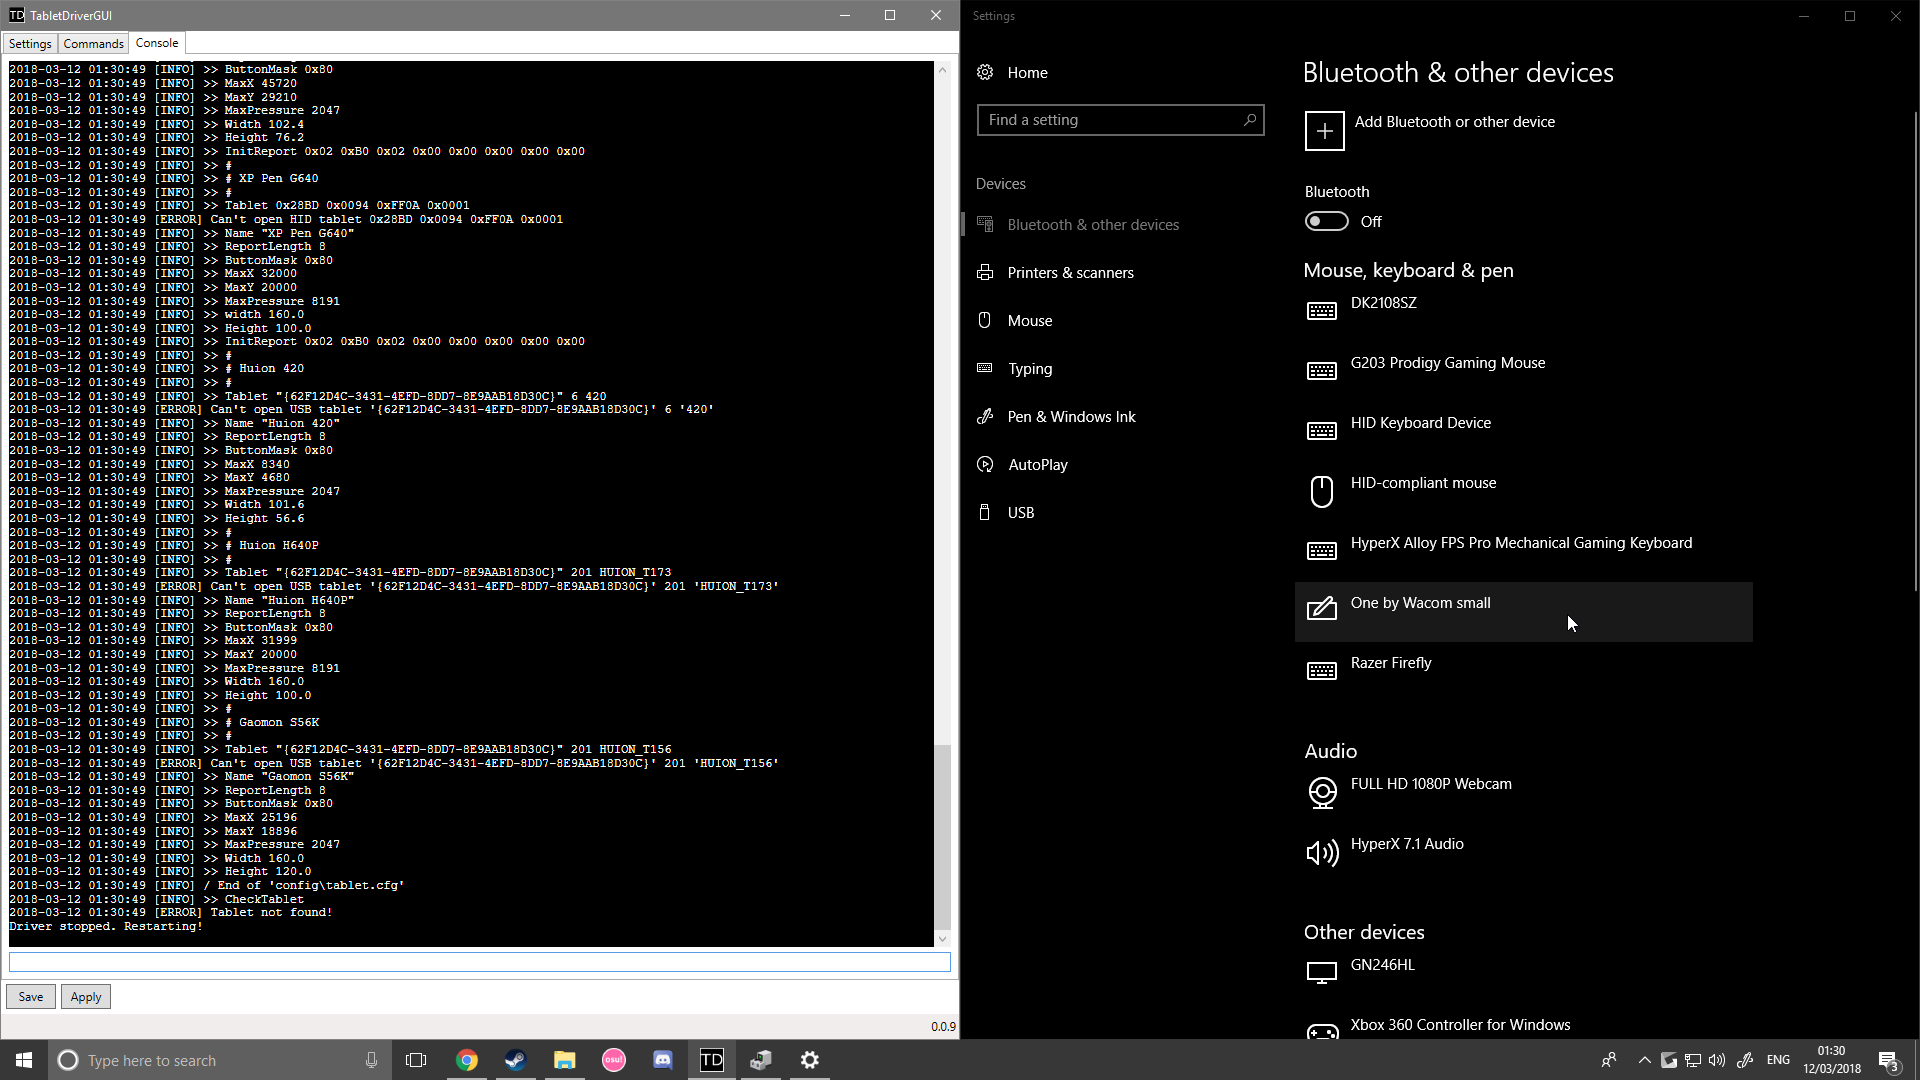This screenshot has height=1080, width=1920.
Task: Toggle the Bluetooth switch on
Action: coord(1326,221)
